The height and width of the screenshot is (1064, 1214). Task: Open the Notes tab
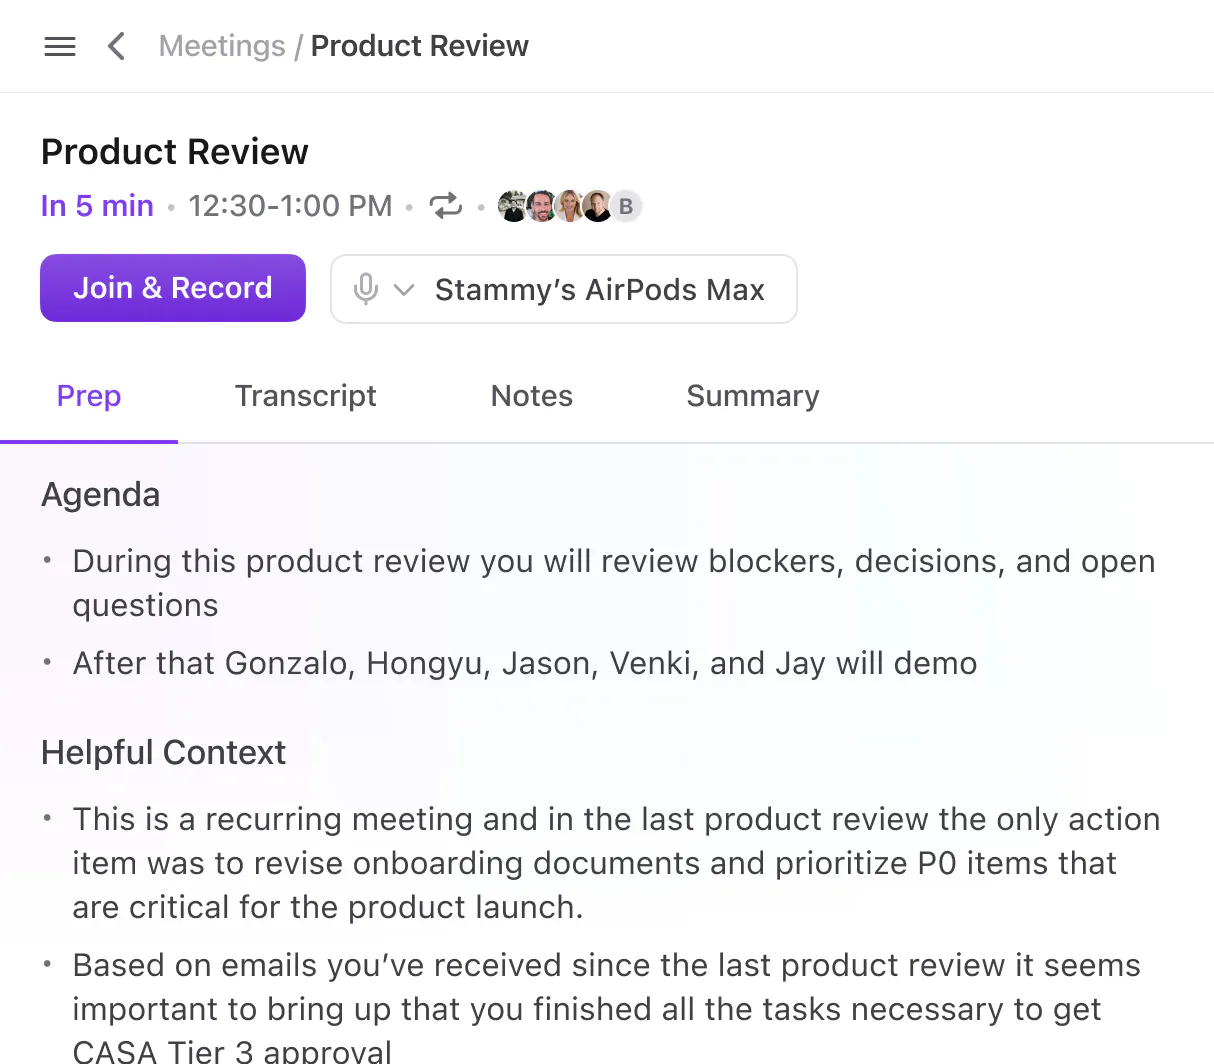[532, 396]
